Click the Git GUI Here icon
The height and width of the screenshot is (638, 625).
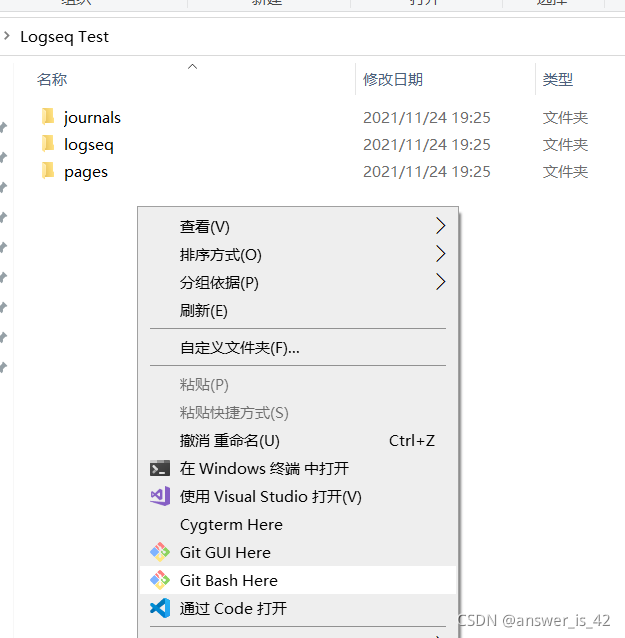160,552
